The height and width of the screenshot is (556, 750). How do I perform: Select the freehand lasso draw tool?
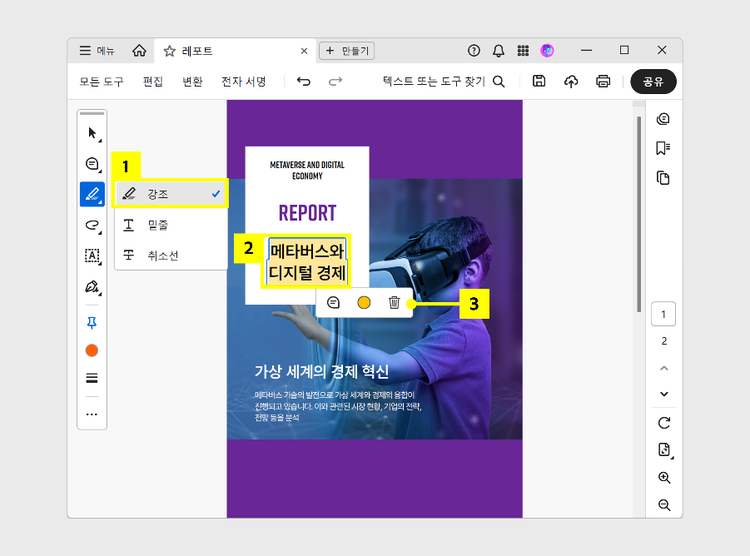(x=92, y=225)
